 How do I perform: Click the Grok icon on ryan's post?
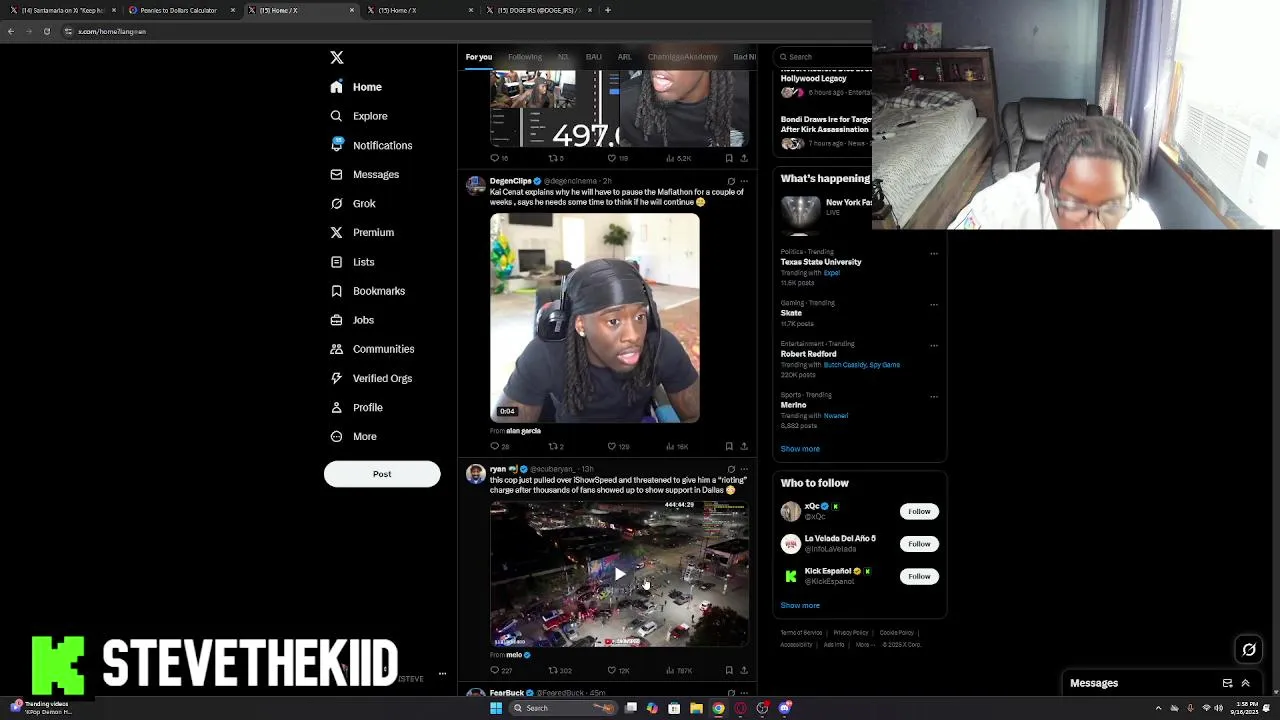pyautogui.click(x=731, y=469)
